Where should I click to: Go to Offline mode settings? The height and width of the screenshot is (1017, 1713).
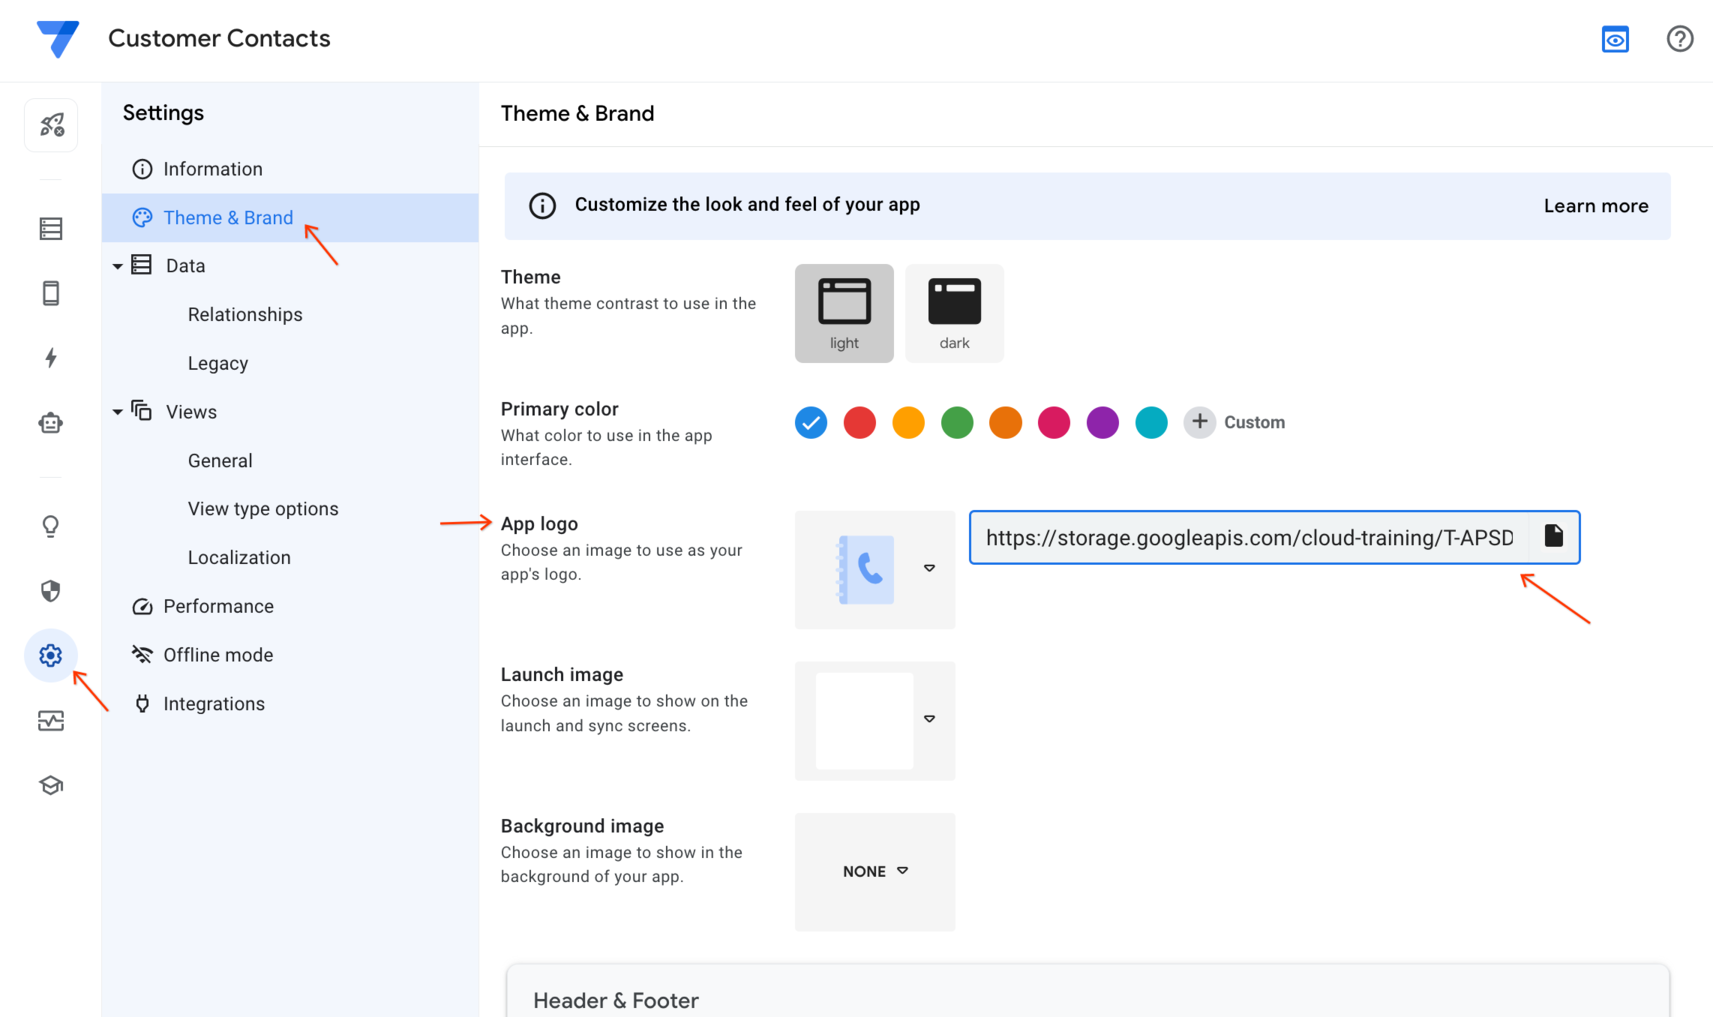[x=218, y=655]
